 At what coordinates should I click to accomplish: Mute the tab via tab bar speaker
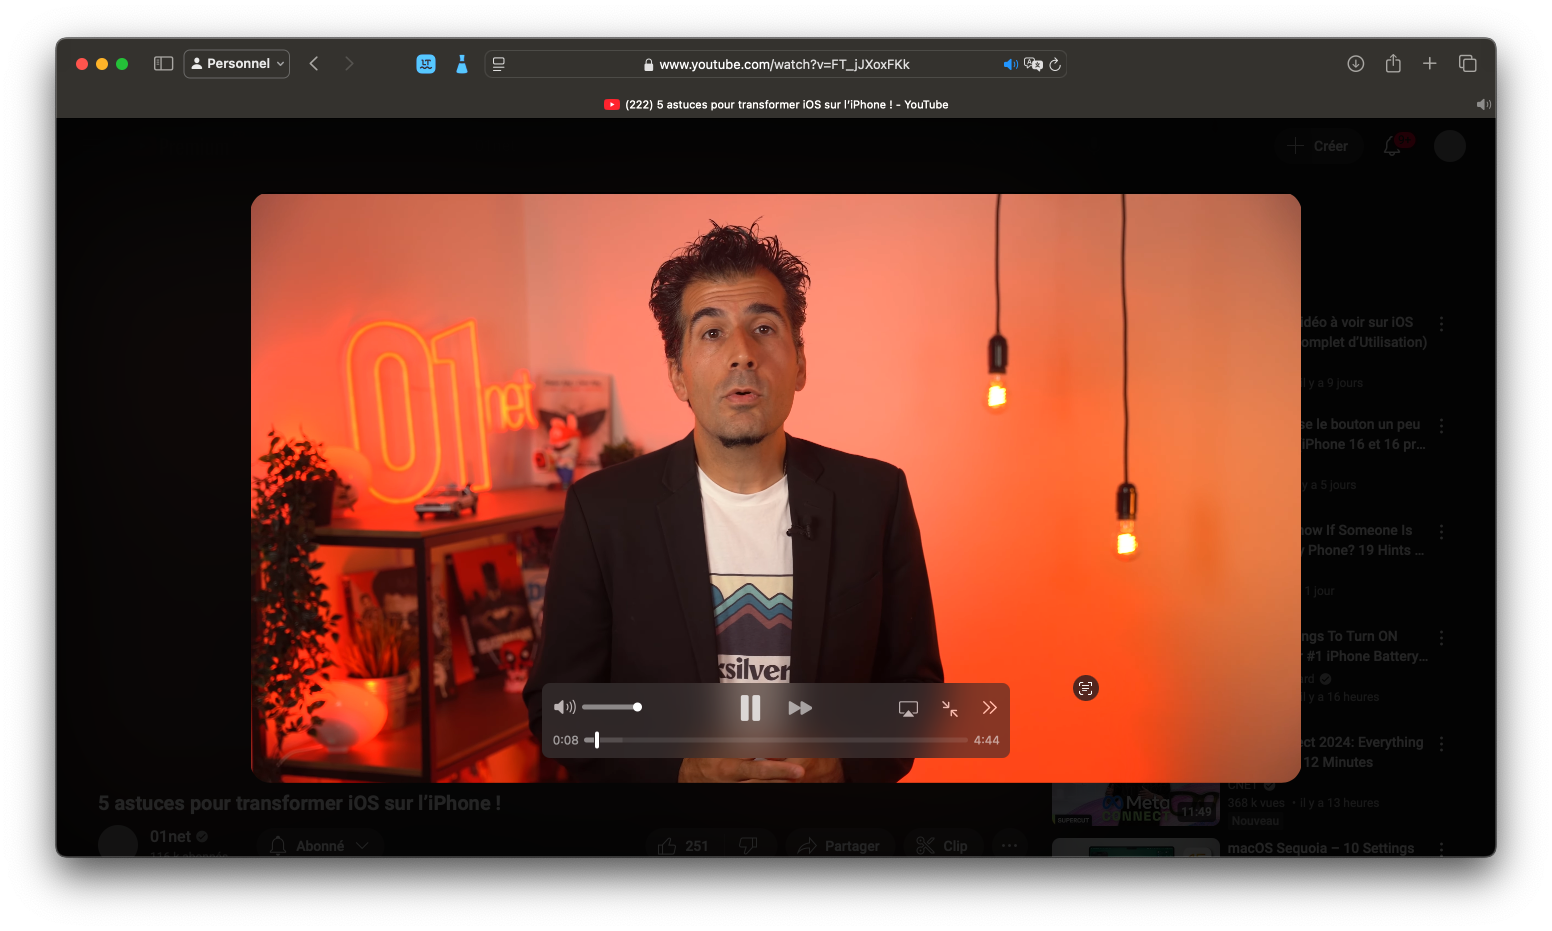(1484, 104)
